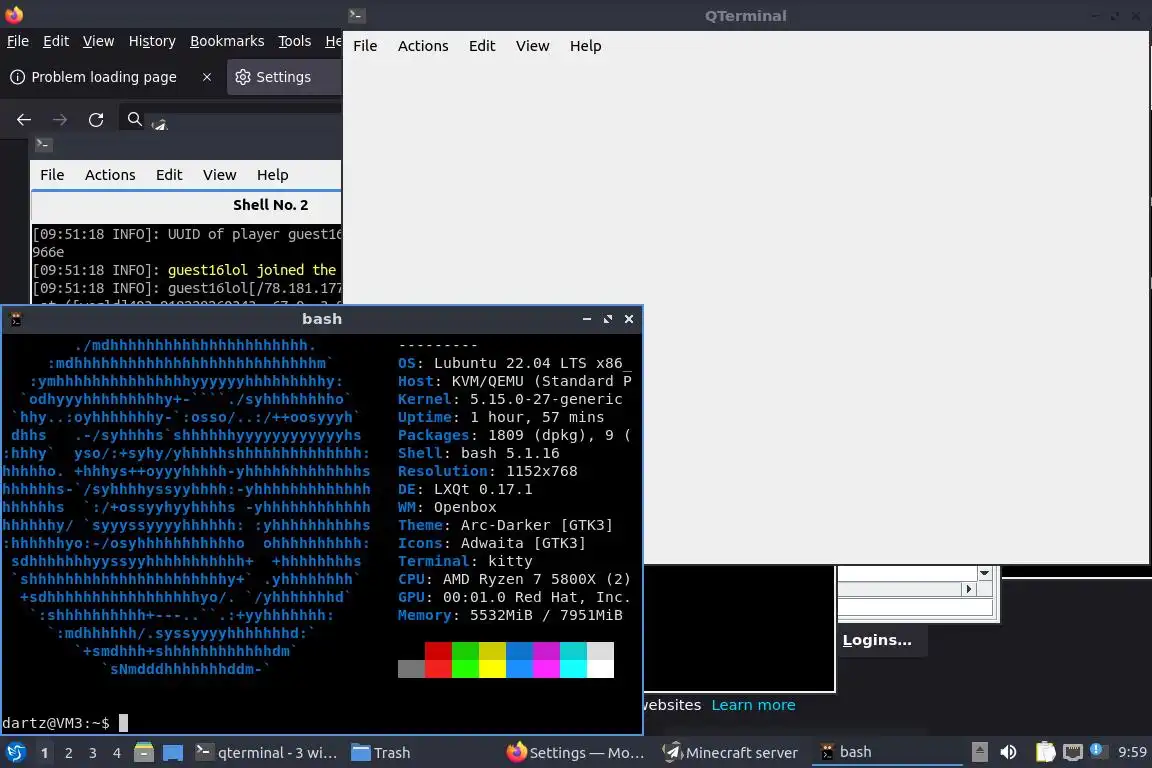The width and height of the screenshot is (1152, 768).
Task: Open the Firefox Tools menu
Action: tap(295, 41)
